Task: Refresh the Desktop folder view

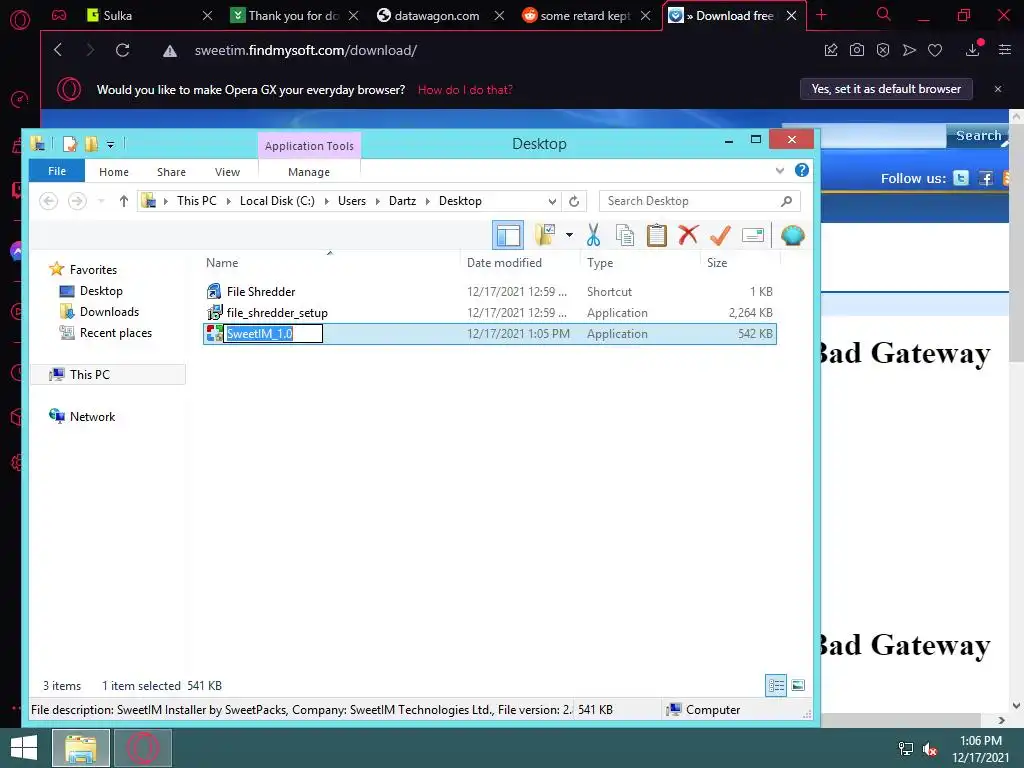Action: tap(574, 201)
